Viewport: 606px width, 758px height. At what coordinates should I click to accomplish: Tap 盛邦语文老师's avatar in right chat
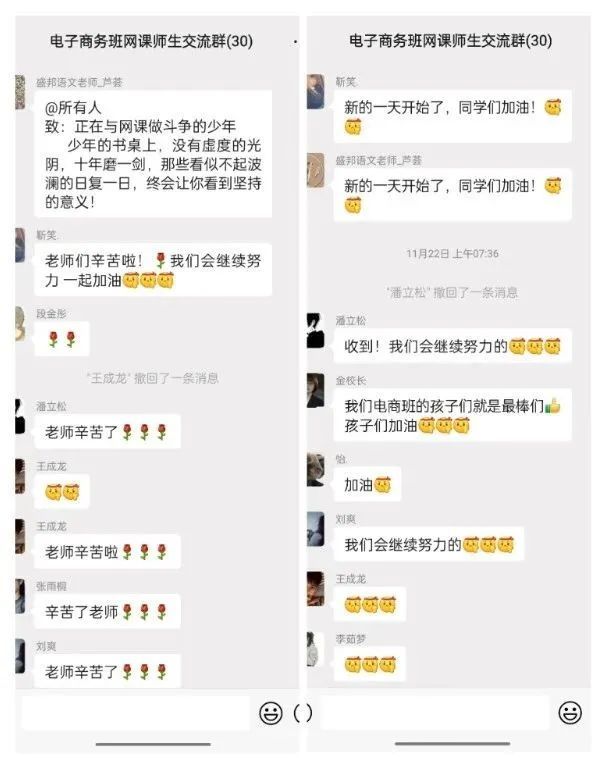coord(316,170)
